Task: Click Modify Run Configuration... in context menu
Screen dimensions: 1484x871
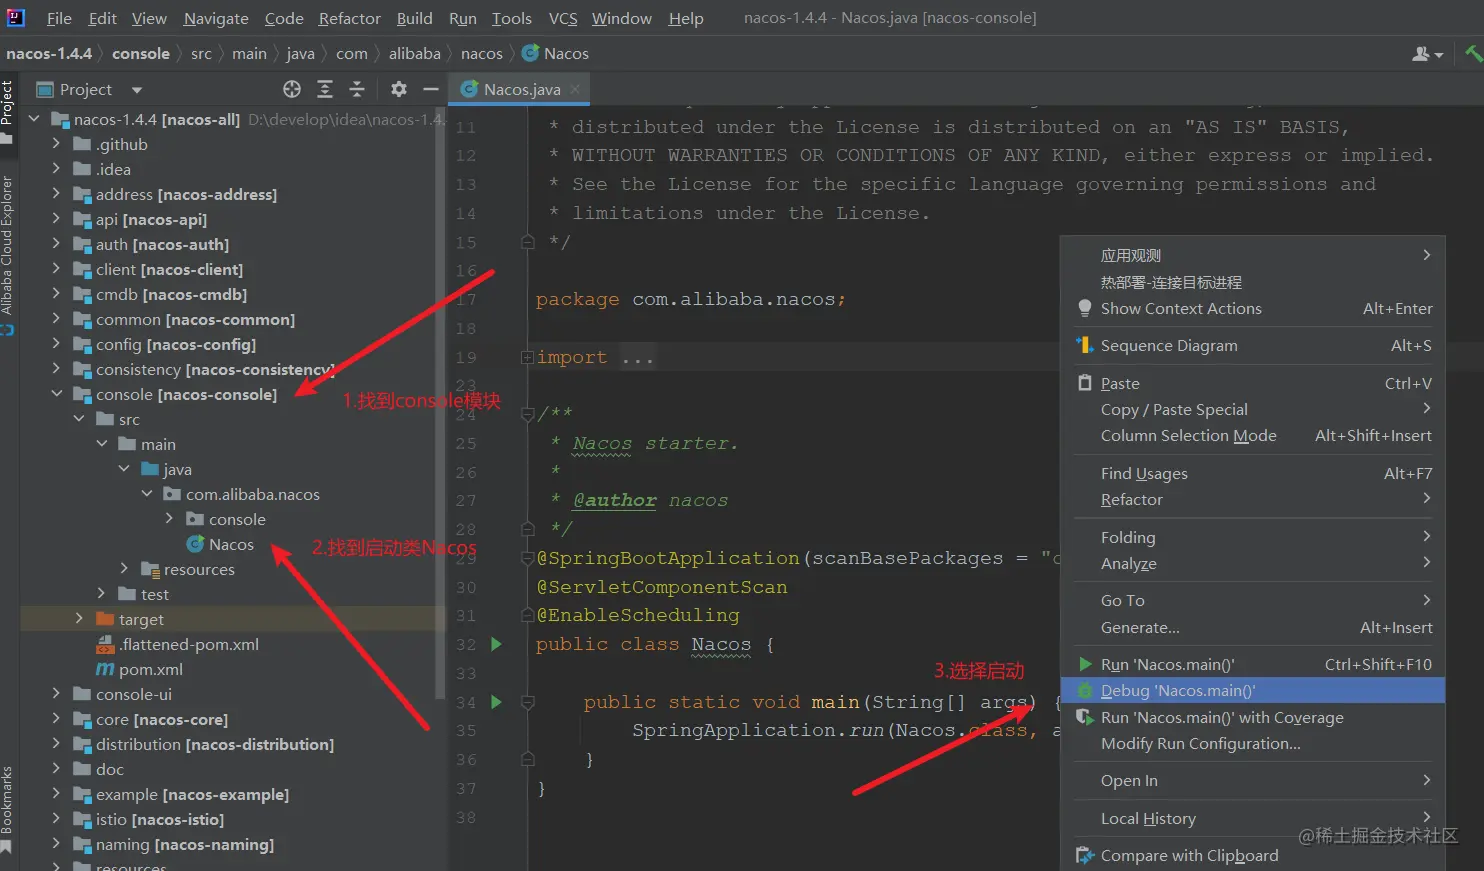Action: [1253, 744]
